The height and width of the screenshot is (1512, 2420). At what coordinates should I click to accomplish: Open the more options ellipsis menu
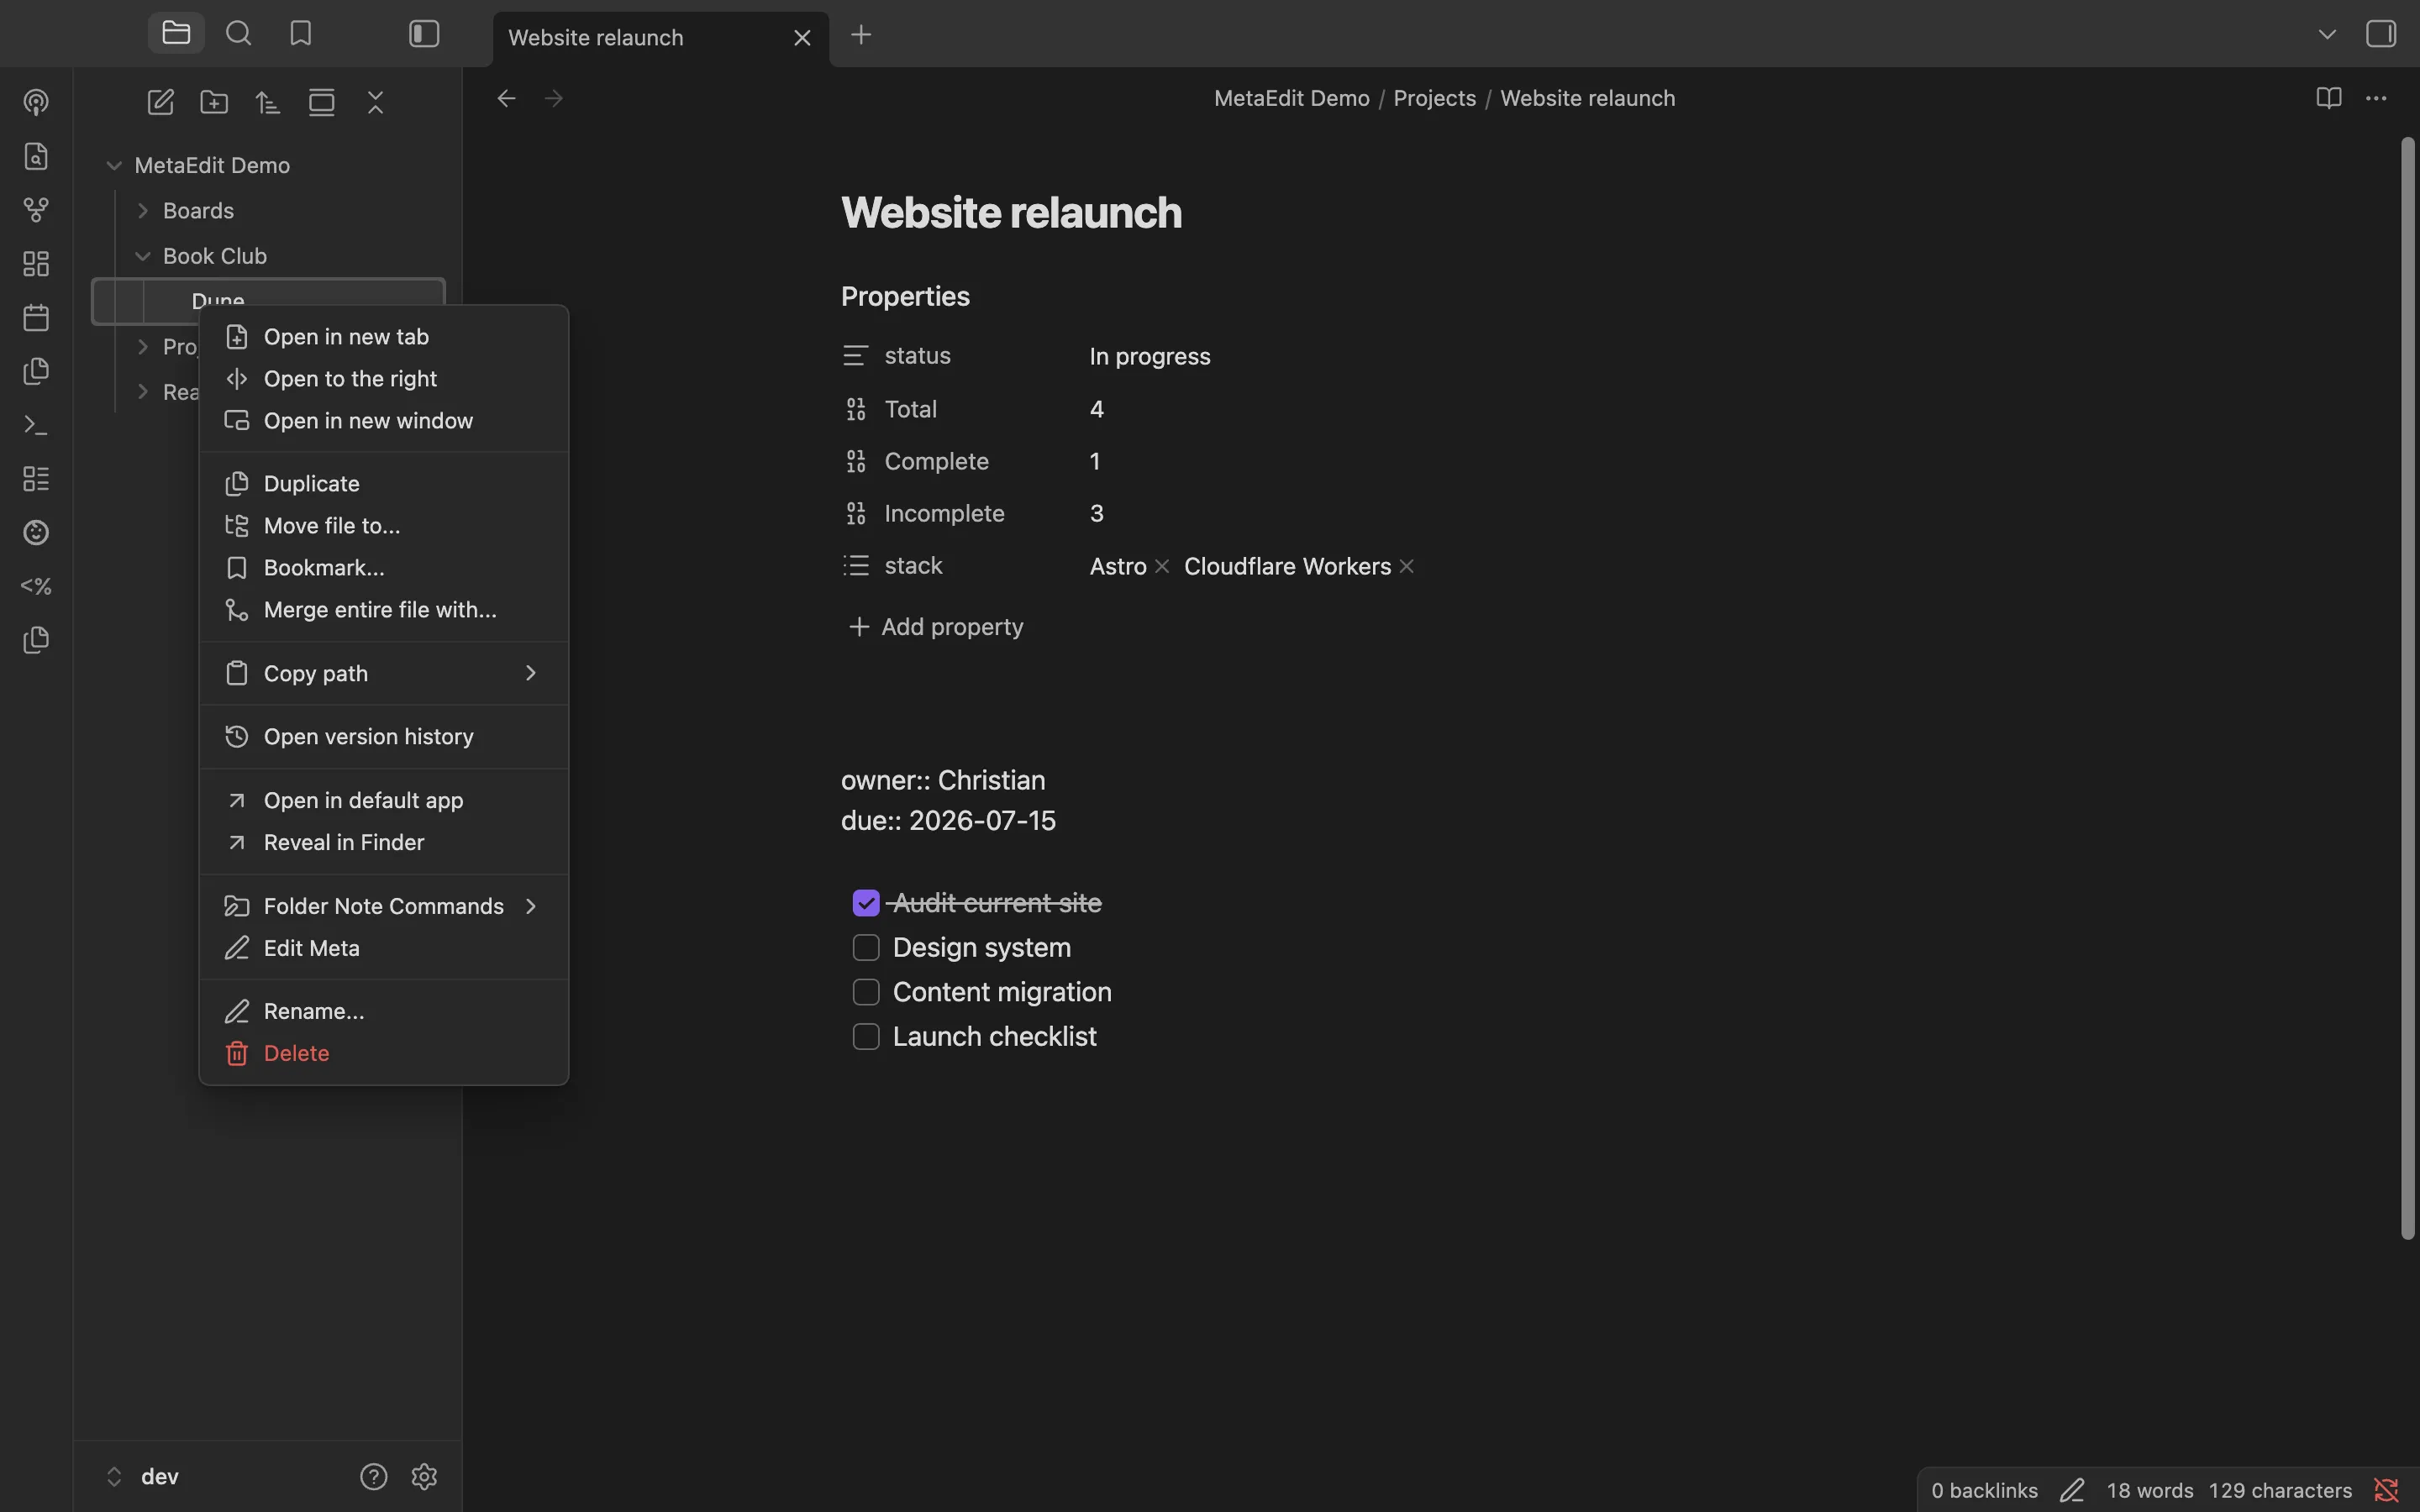click(2376, 98)
